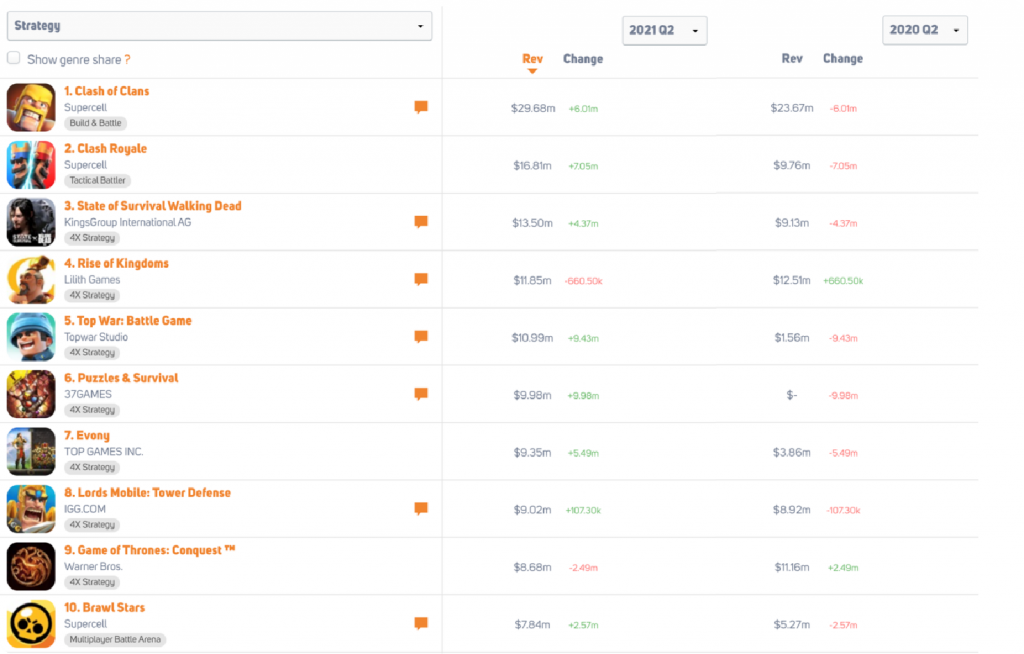1024x654 pixels.
Task: Open the 9. Game of Thrones: Conquest link
Action: click(x=150, y=551)
